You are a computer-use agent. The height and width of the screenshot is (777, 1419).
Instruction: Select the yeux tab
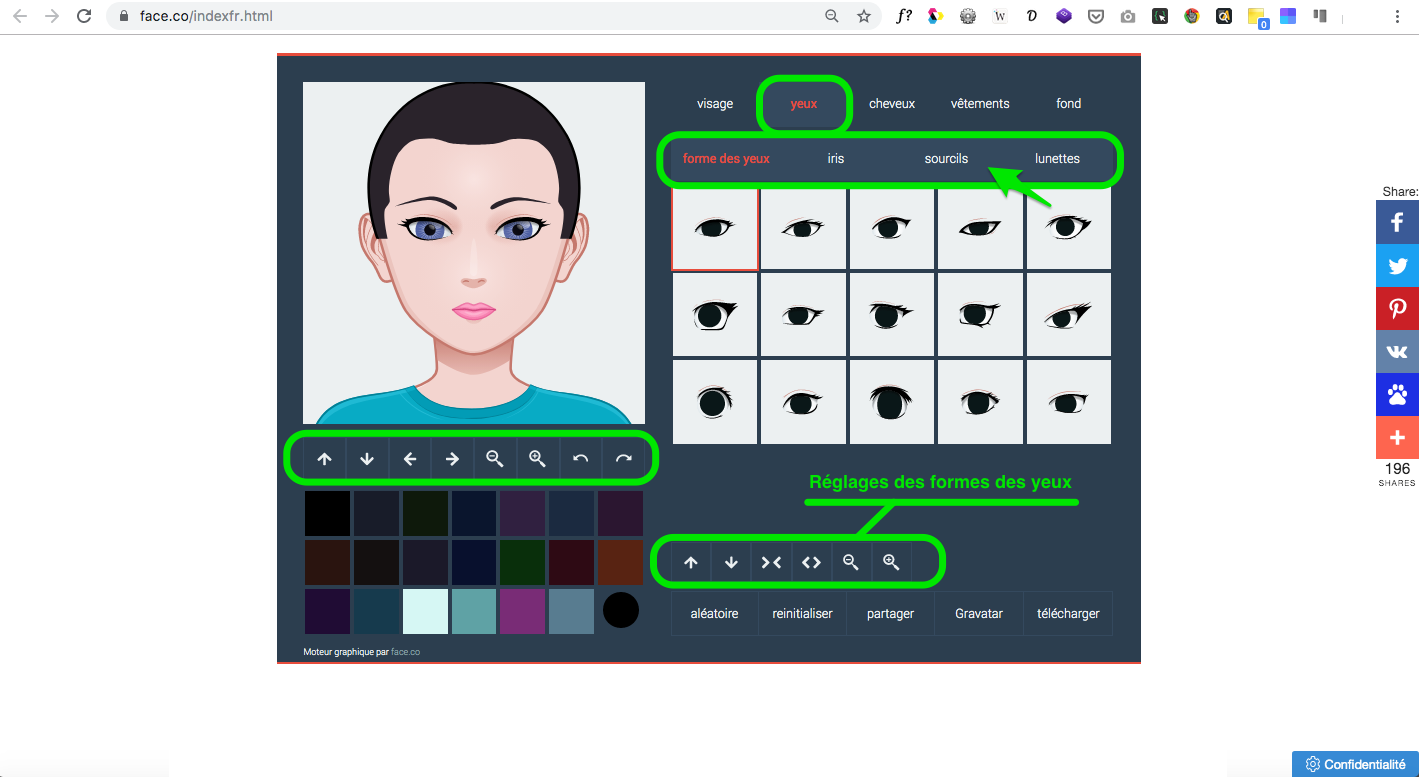coord(804,103)
